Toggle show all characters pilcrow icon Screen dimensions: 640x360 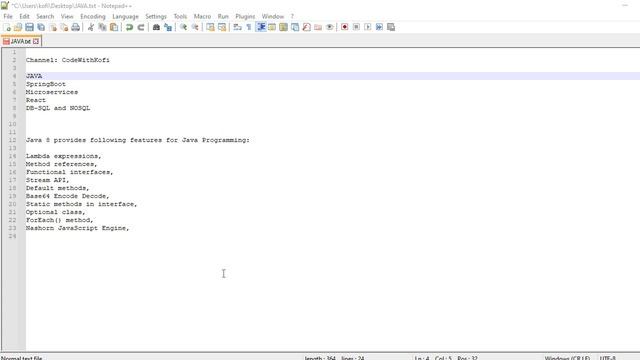[249, 27]
